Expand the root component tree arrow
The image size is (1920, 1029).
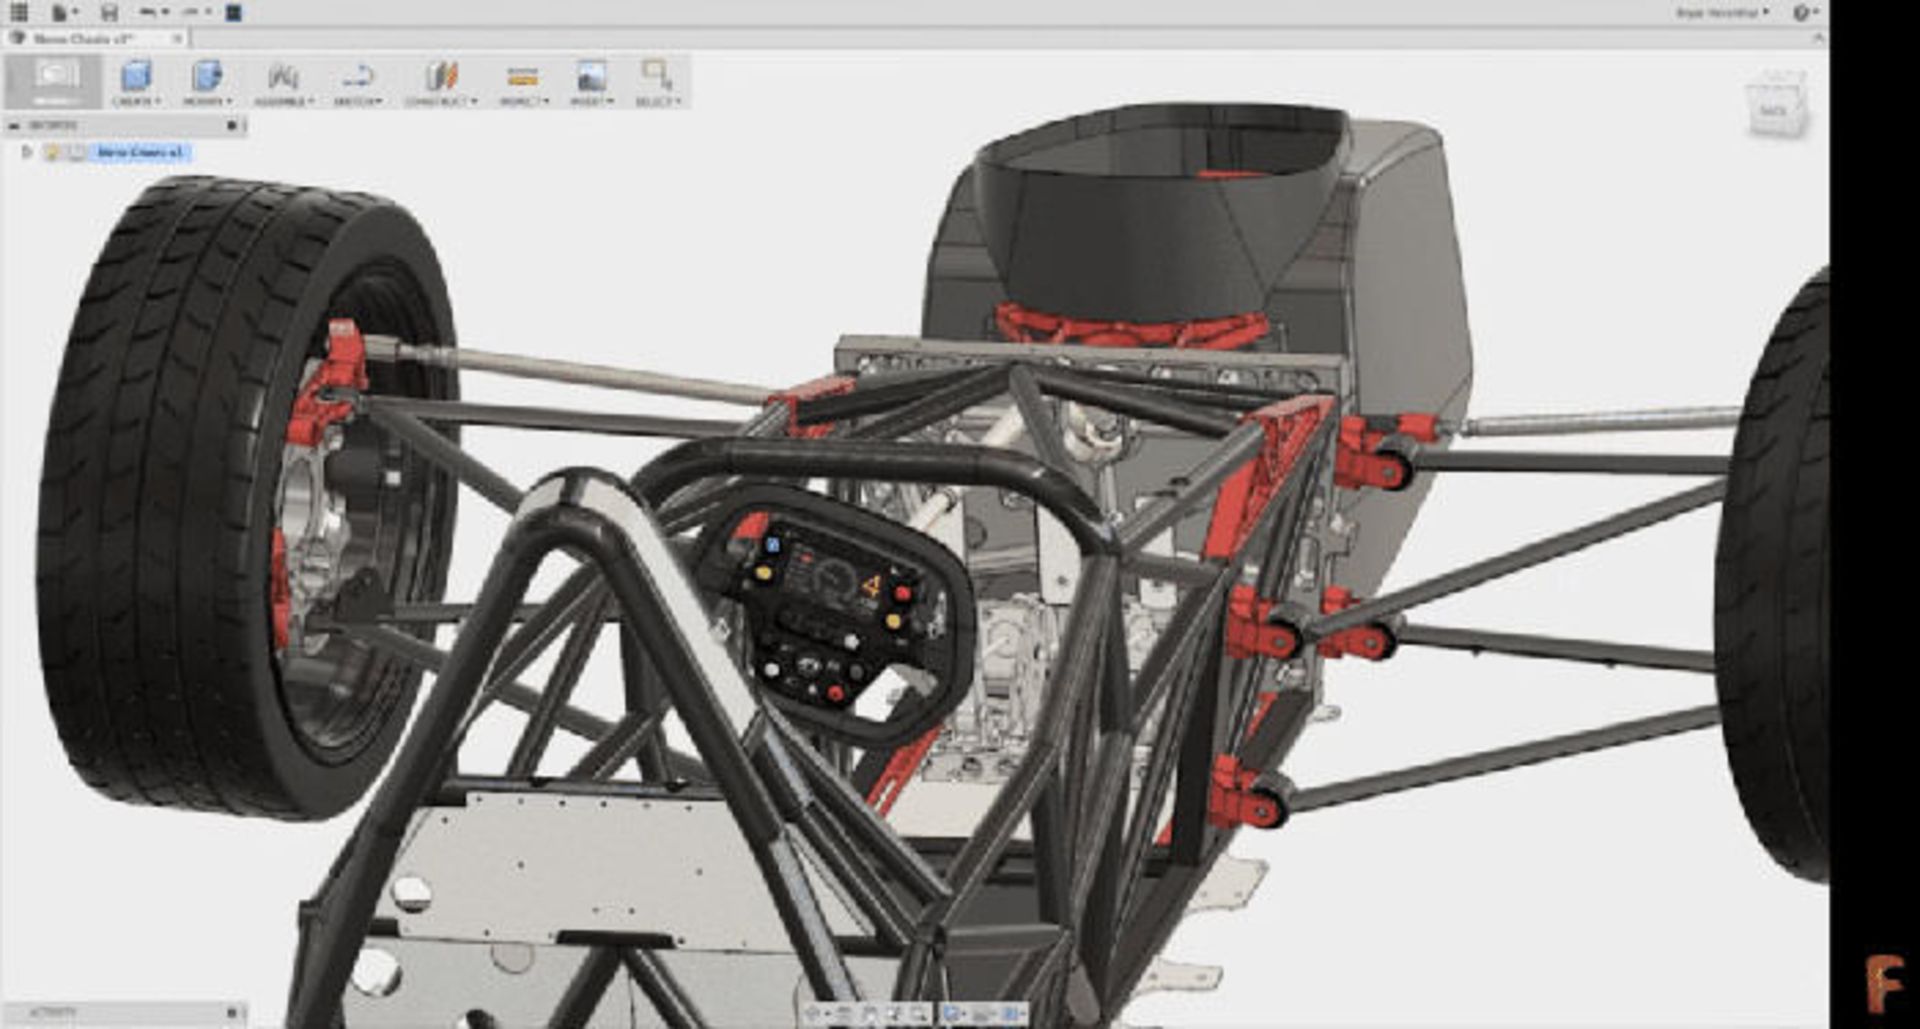coord(27,152)
